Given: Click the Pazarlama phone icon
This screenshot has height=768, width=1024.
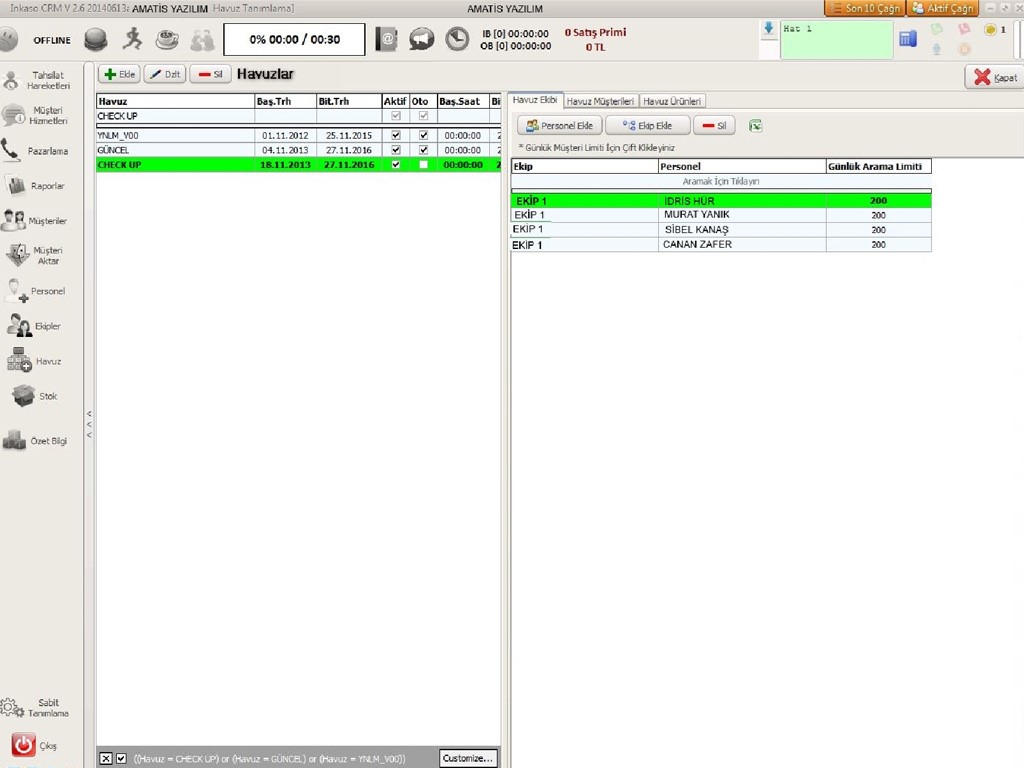Looking at the screenshot, I should [x=12, y=151].
